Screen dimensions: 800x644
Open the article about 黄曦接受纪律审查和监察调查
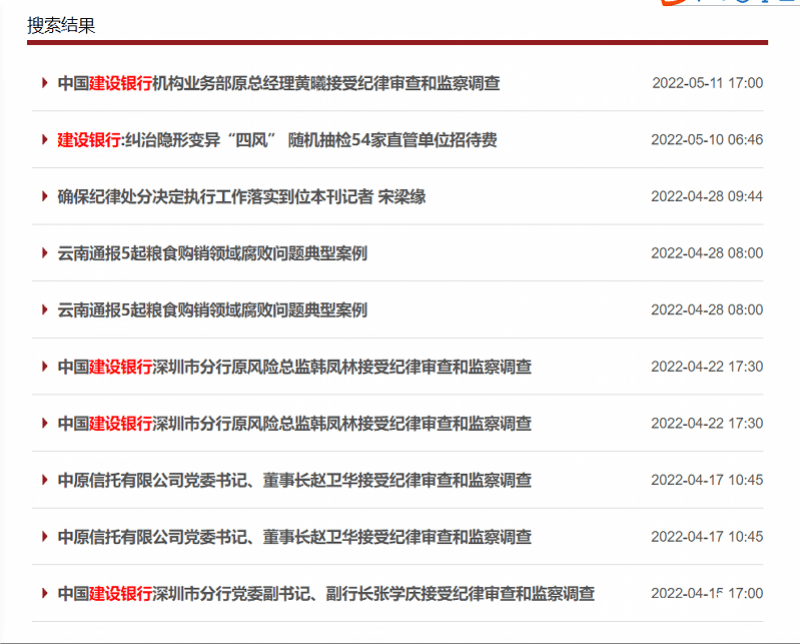(279, 83)
